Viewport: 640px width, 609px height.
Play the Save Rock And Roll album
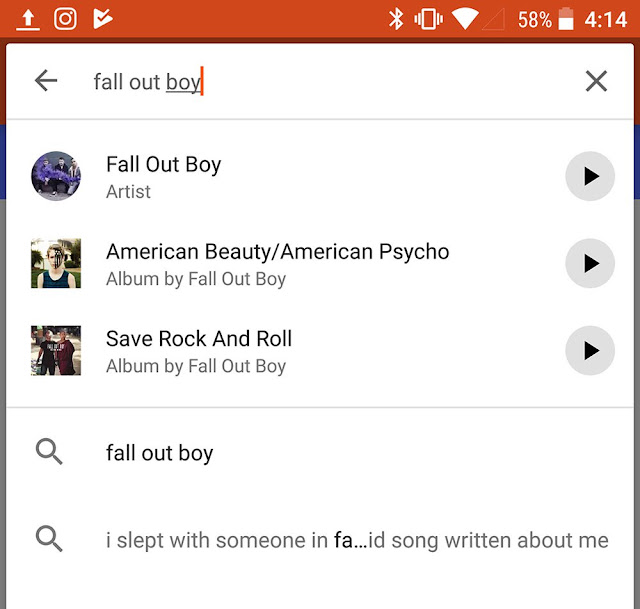point(590,350)
